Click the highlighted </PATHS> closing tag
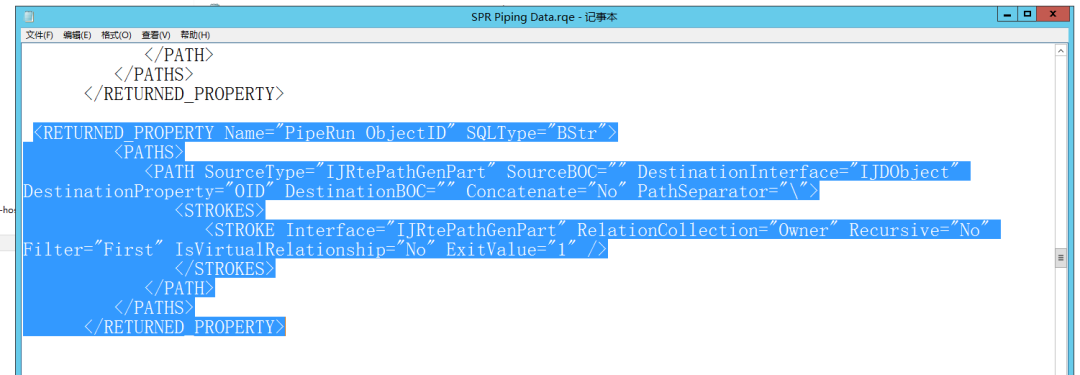Viewport: 1080px width, 375px height. point(154,308)
